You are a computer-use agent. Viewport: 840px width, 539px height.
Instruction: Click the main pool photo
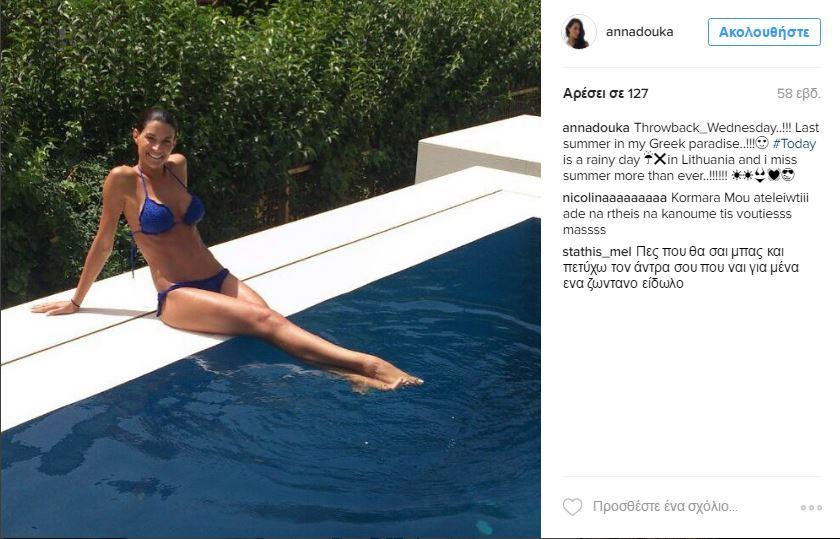pos(271,270)
